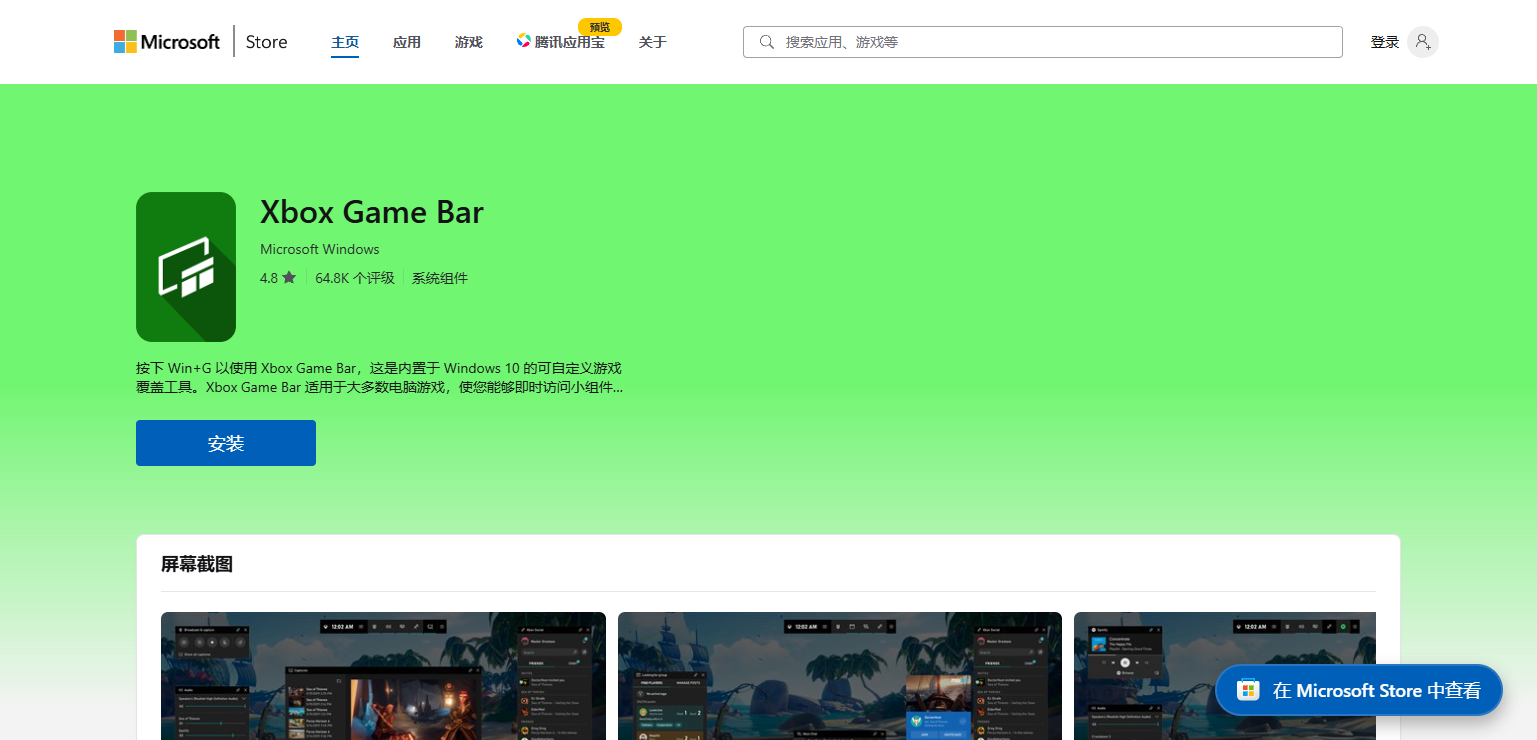Open the Microsoft Windows publisher link
The height and width of the screenshot is (740, 1537).
tap(320, 249)
